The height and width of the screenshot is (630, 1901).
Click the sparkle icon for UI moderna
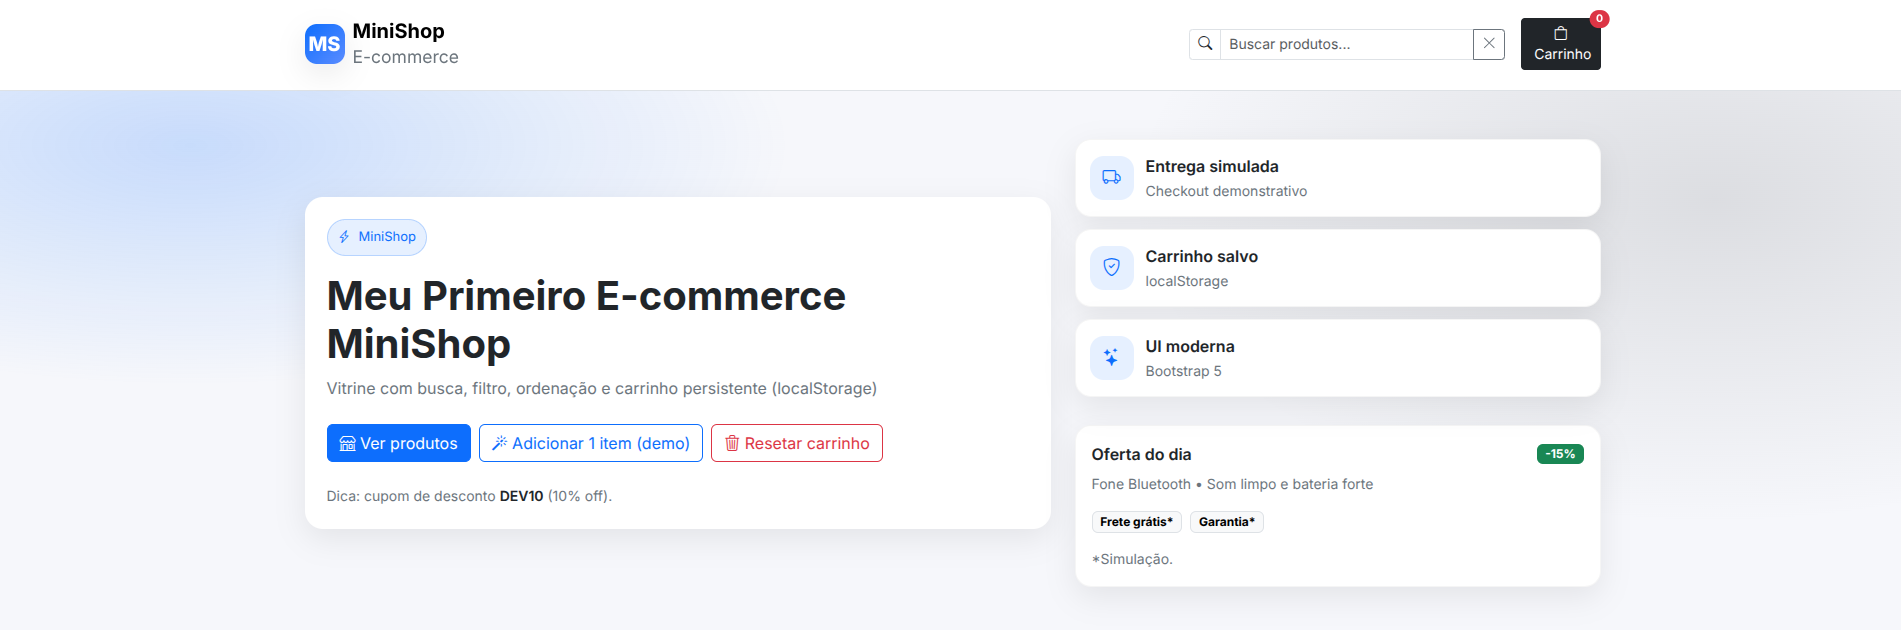point(1111,358)
